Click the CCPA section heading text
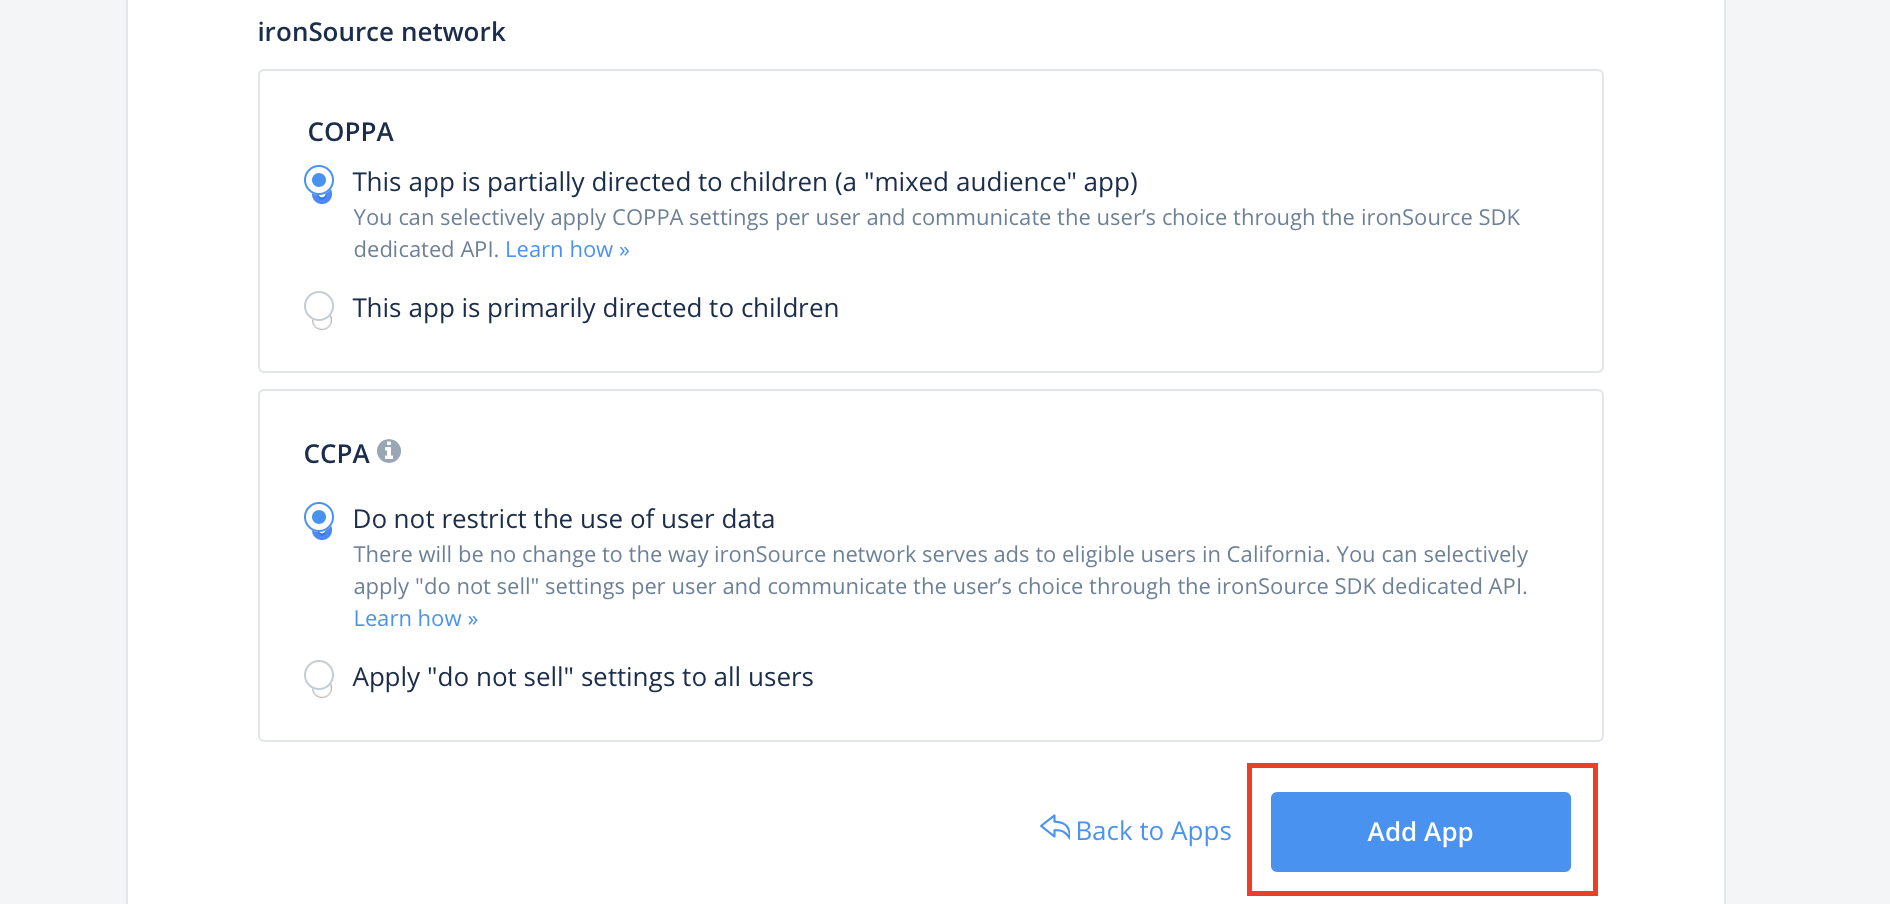 click(336, 454)
